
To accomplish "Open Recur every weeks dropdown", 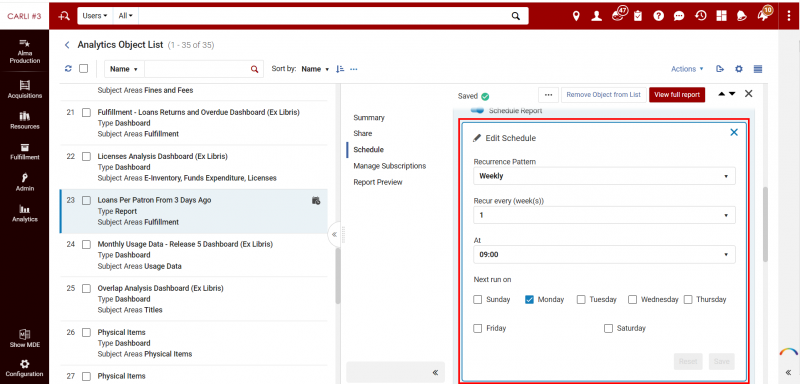I will point(604,215).
